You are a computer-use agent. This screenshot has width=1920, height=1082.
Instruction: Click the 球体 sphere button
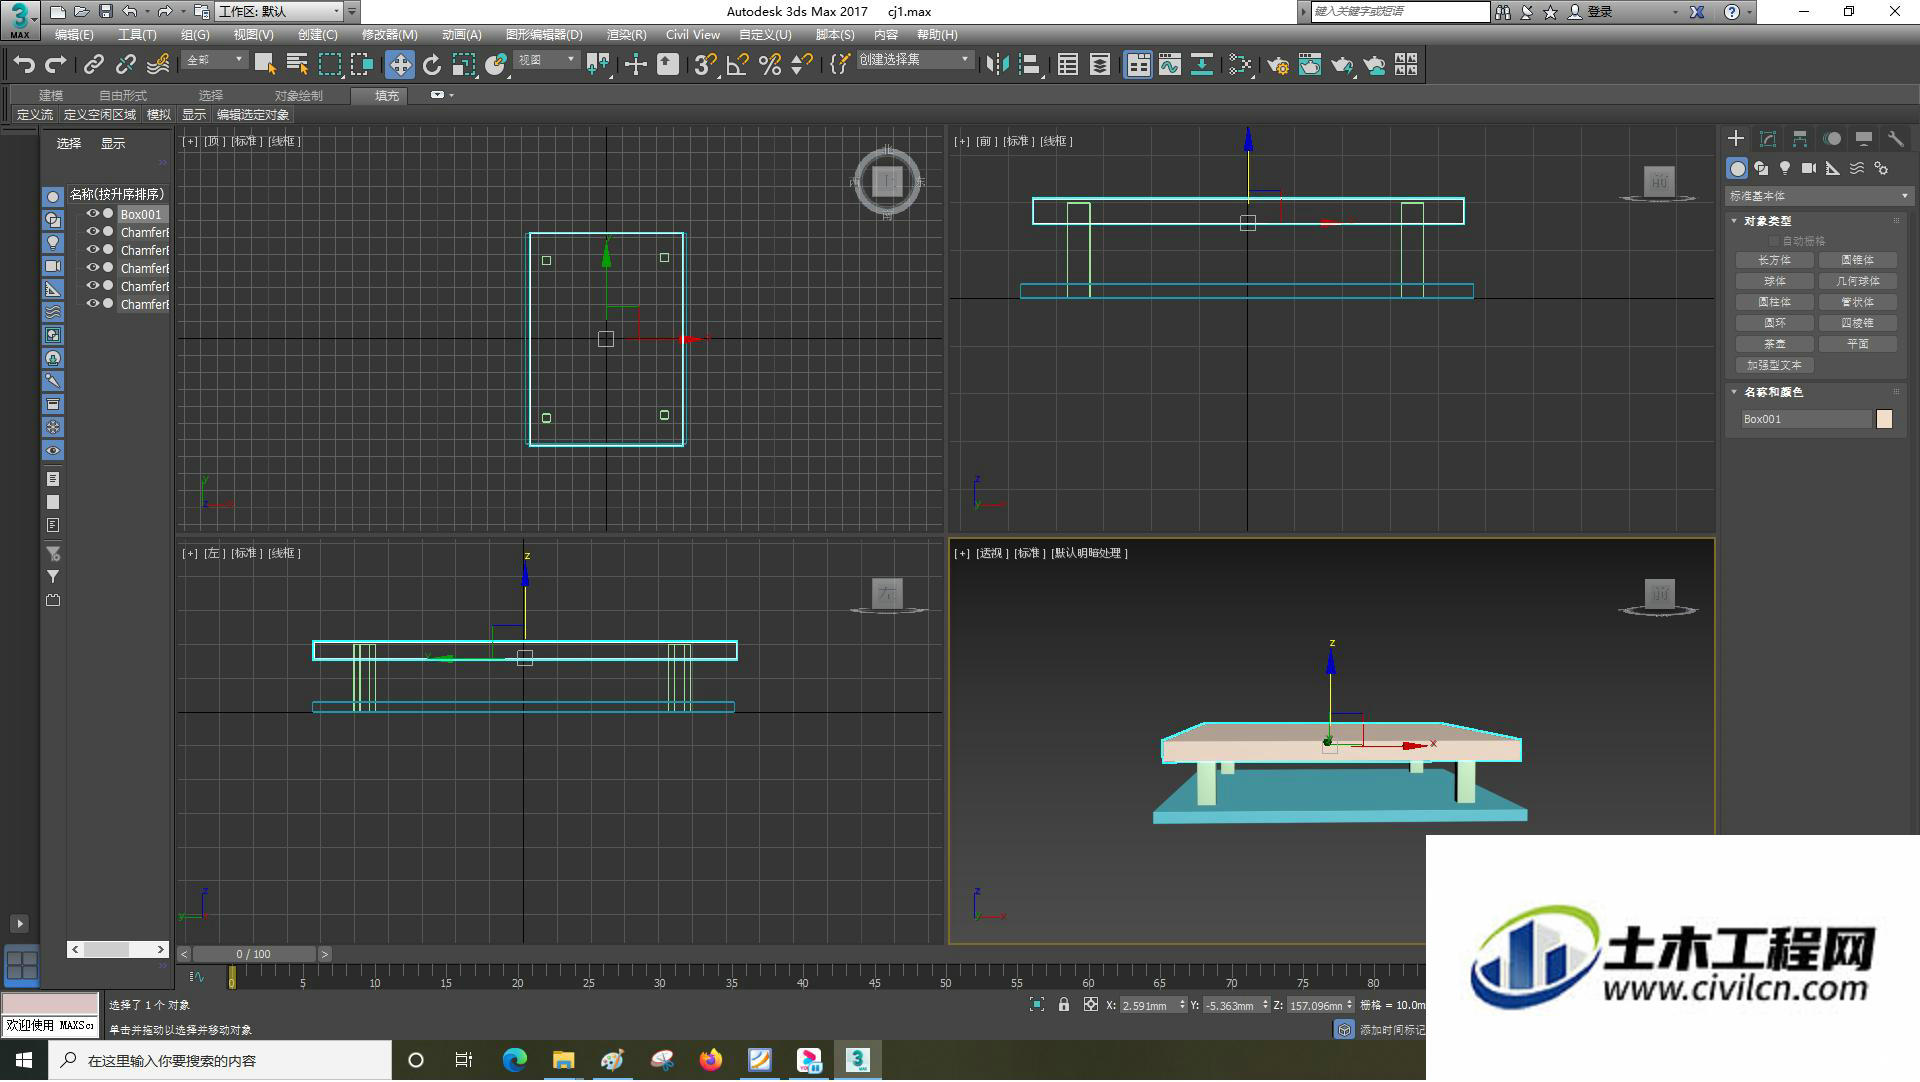(1774, 281)
